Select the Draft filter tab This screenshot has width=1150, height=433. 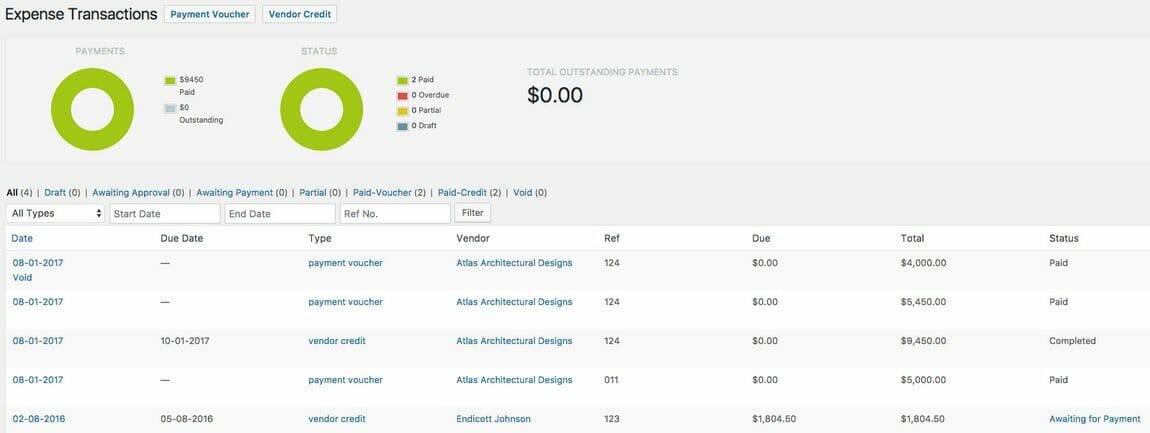(x=55, y=193)
